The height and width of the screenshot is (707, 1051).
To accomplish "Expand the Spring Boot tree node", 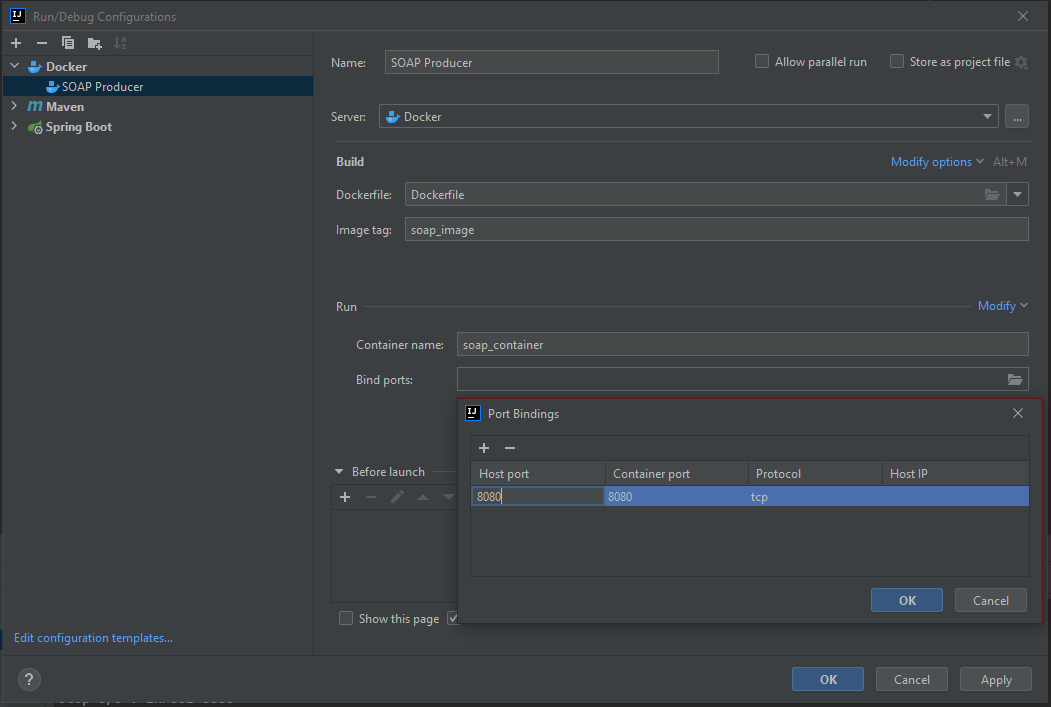I will [15, 126].
